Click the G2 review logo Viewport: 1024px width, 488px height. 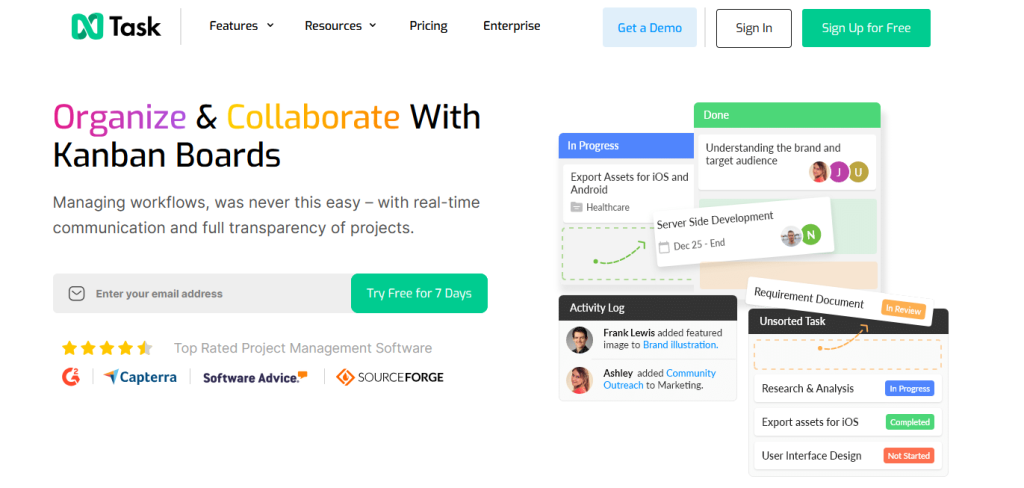point(70,377)
